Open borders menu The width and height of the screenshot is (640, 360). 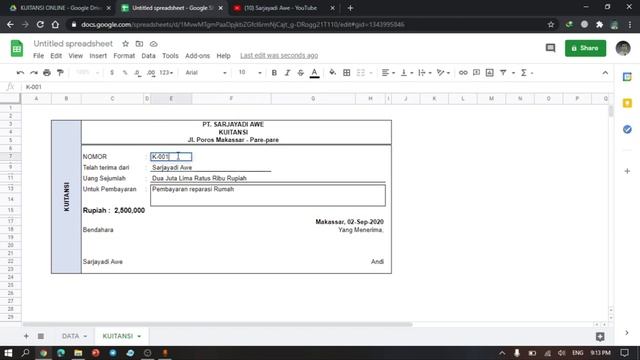[347, 73]
